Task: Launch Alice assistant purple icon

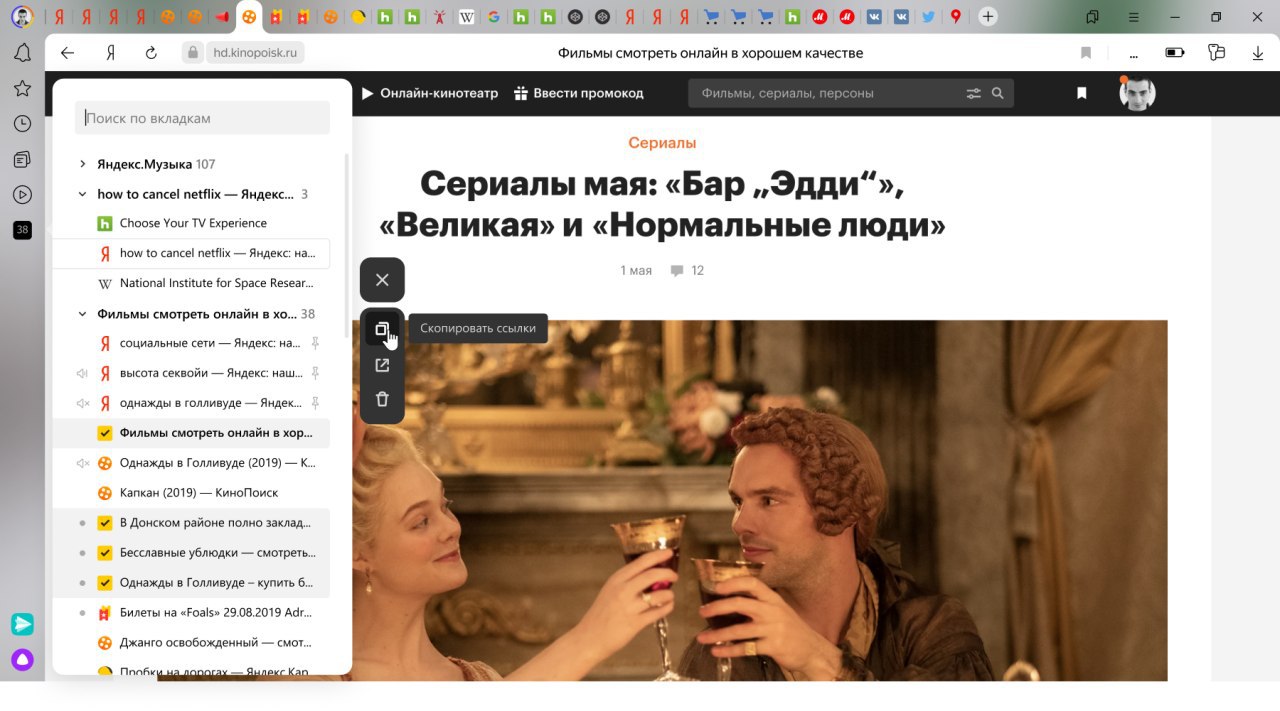Action: 22,659
